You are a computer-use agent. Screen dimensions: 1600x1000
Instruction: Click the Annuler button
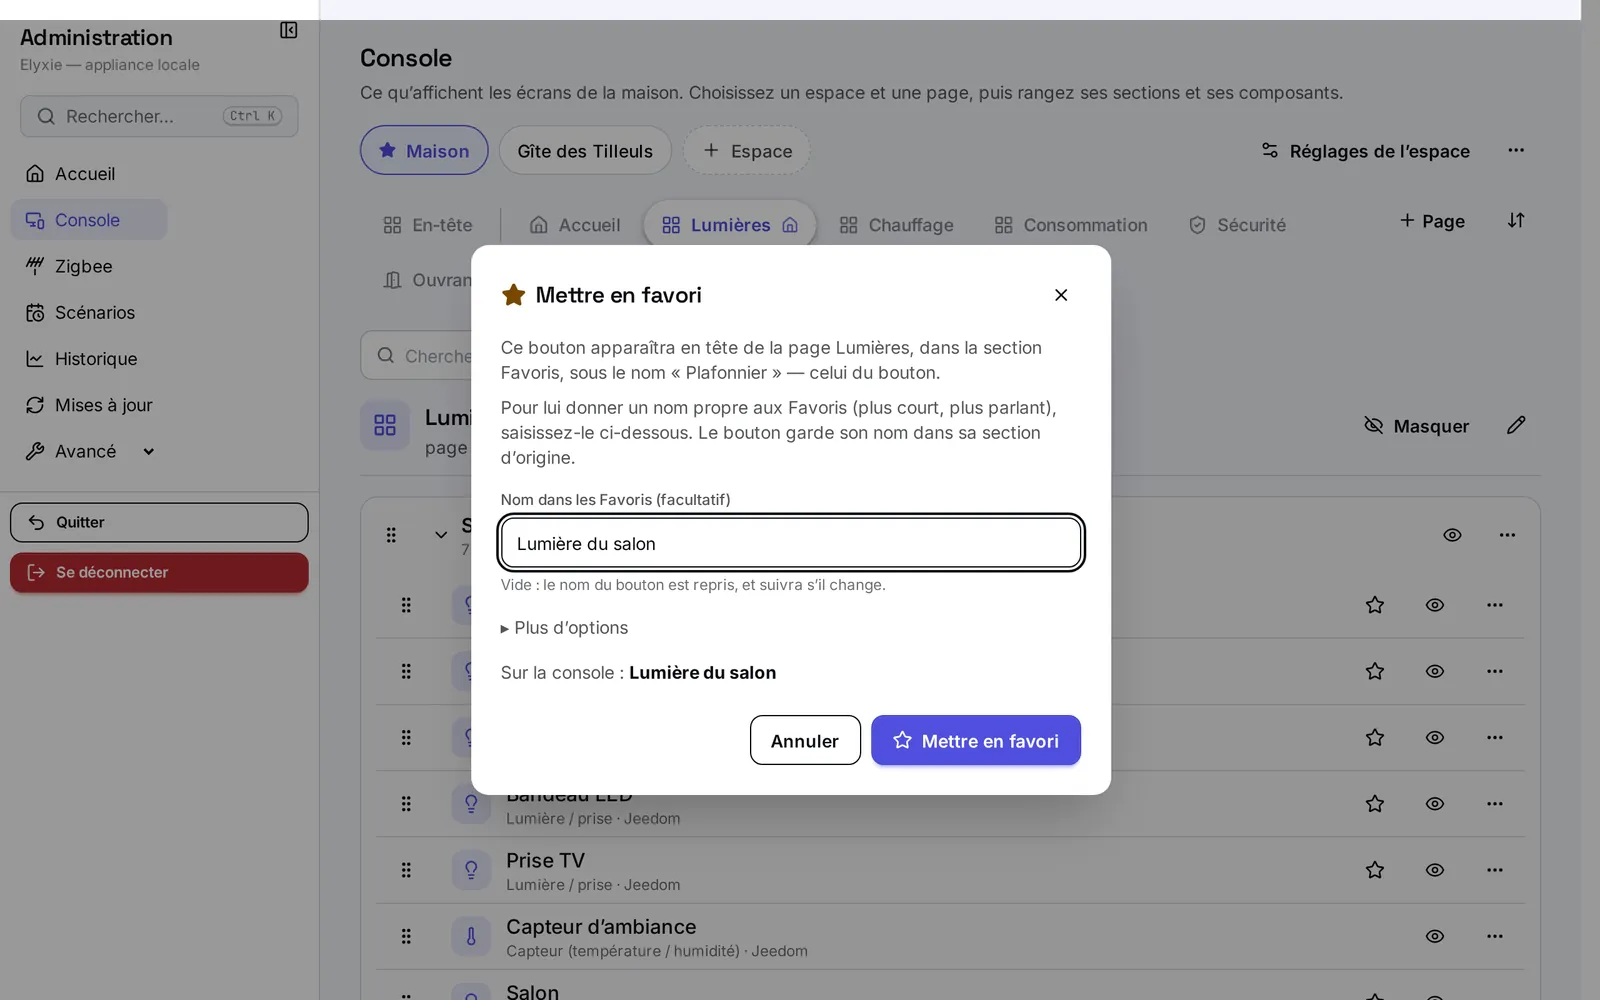click(x=805, y=741)
